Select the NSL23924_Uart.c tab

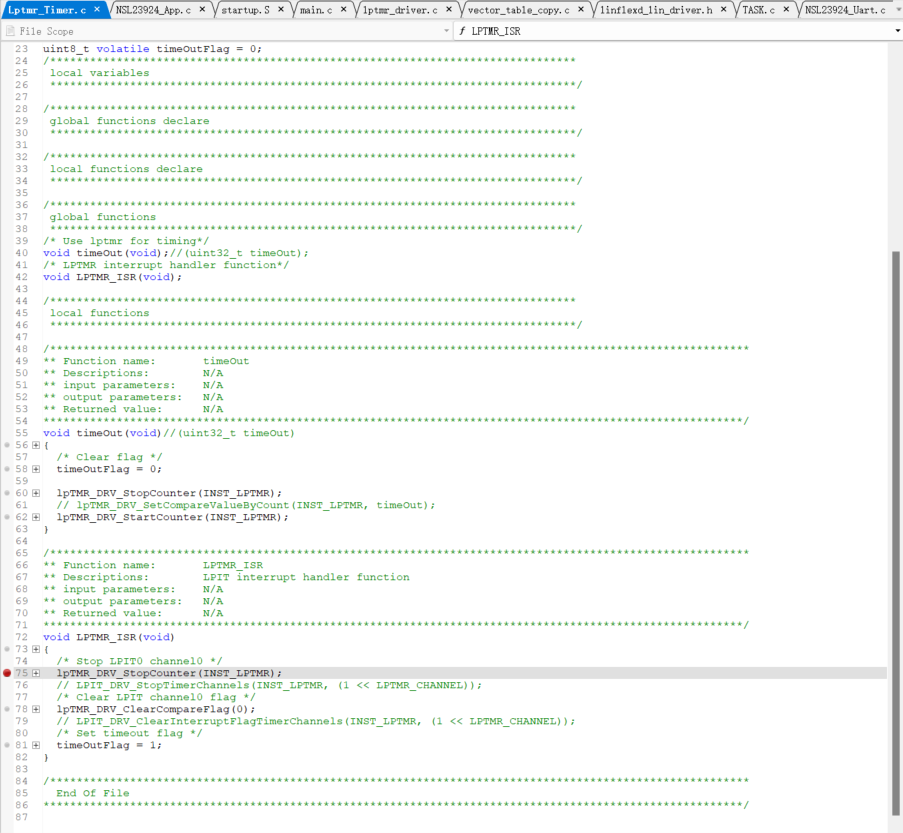click(845, 9)
